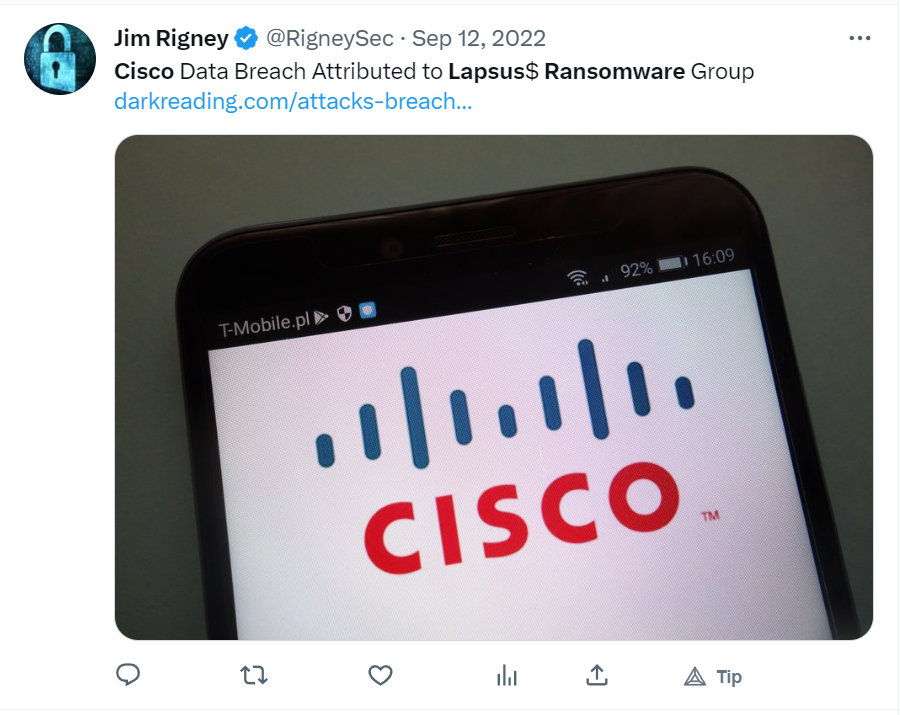This screenshot has height=715, width=900.
Task: Click bold word Lapsus$ in tweet
Action: coord(494,71)
